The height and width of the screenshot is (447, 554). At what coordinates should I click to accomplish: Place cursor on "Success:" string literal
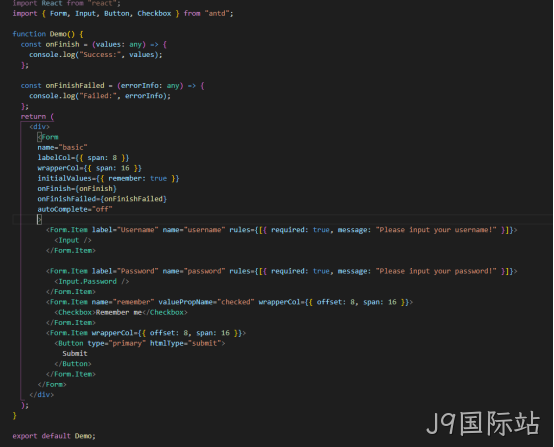pos(100,55)
